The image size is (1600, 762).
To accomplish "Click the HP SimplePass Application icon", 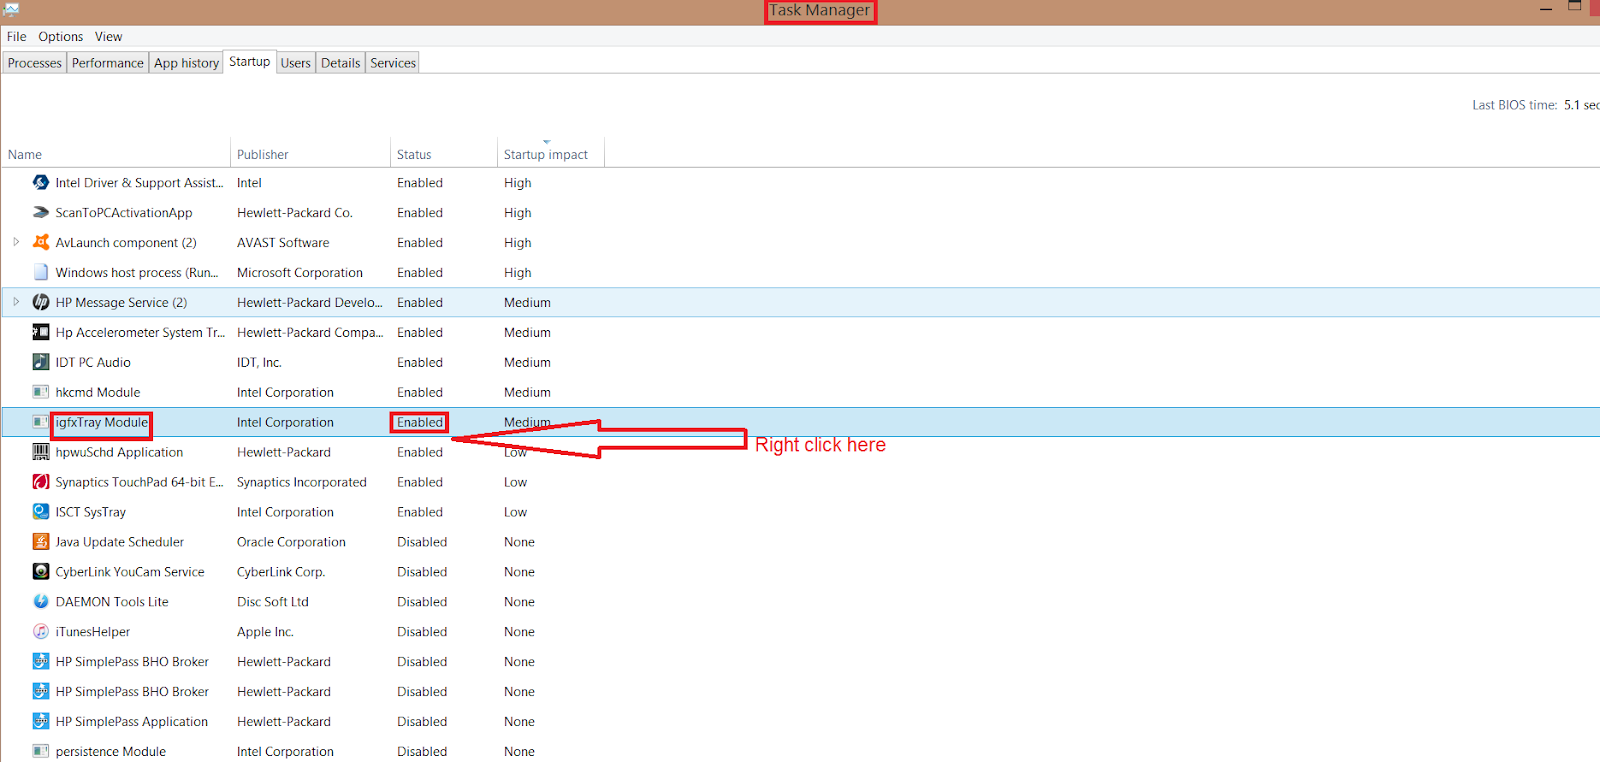I will (41, 721).
